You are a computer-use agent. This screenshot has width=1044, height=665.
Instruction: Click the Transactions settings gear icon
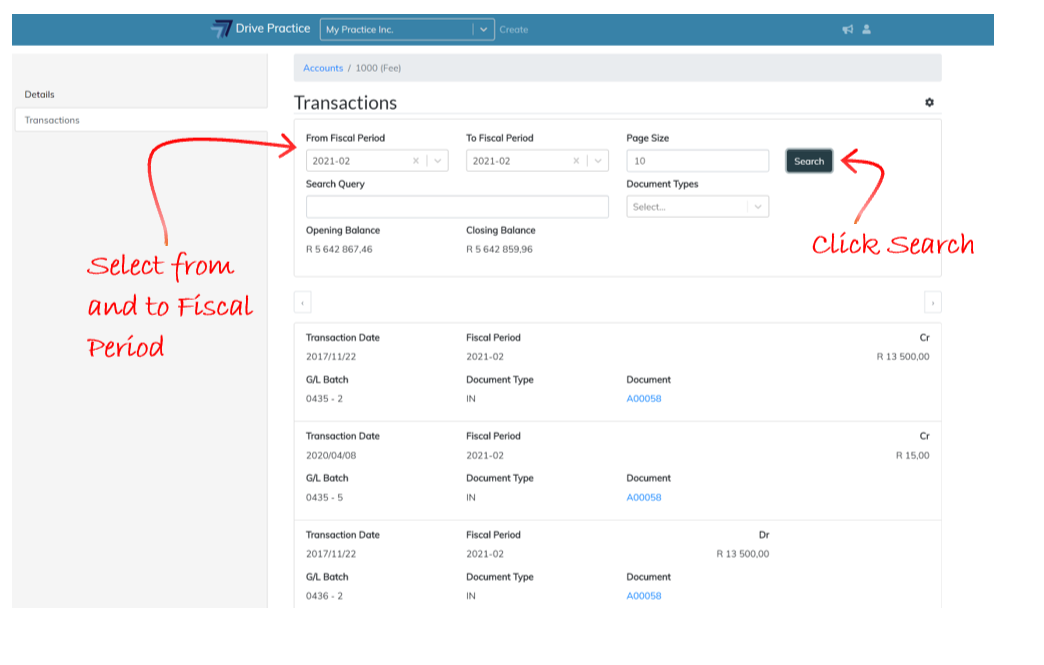(x=929, y=103)
